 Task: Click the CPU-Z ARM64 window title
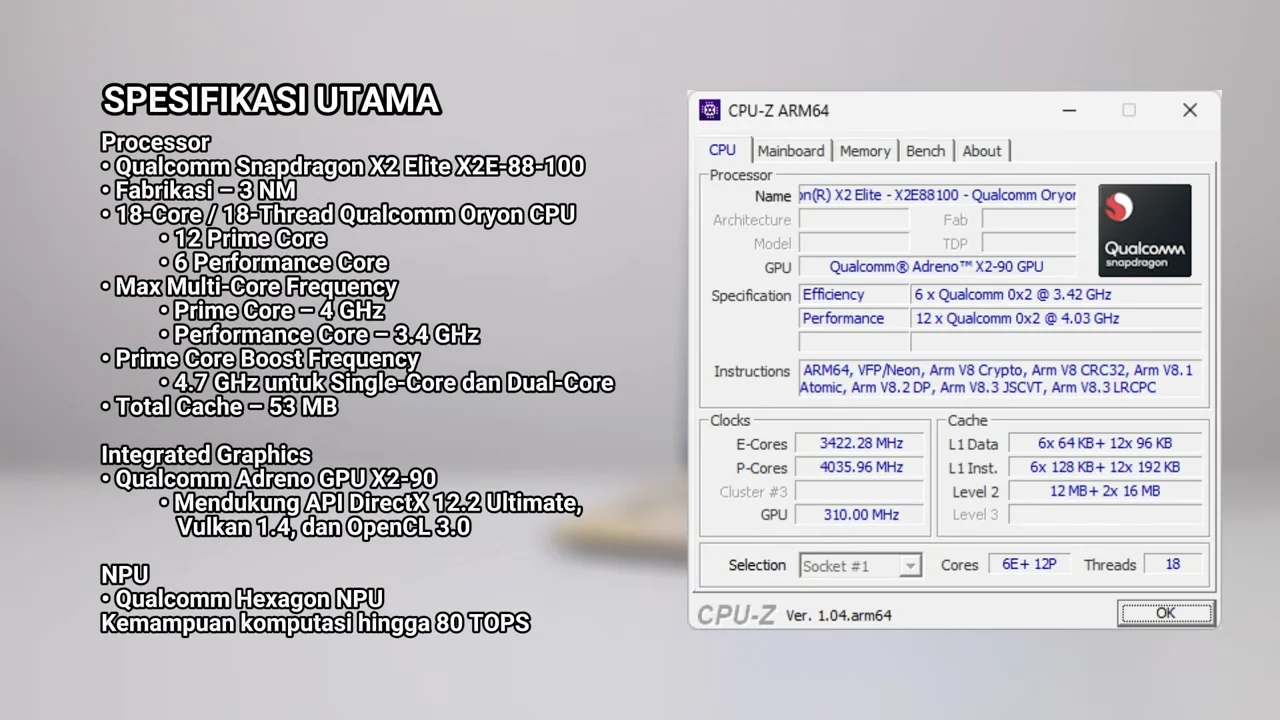click(x=778, y=110)
